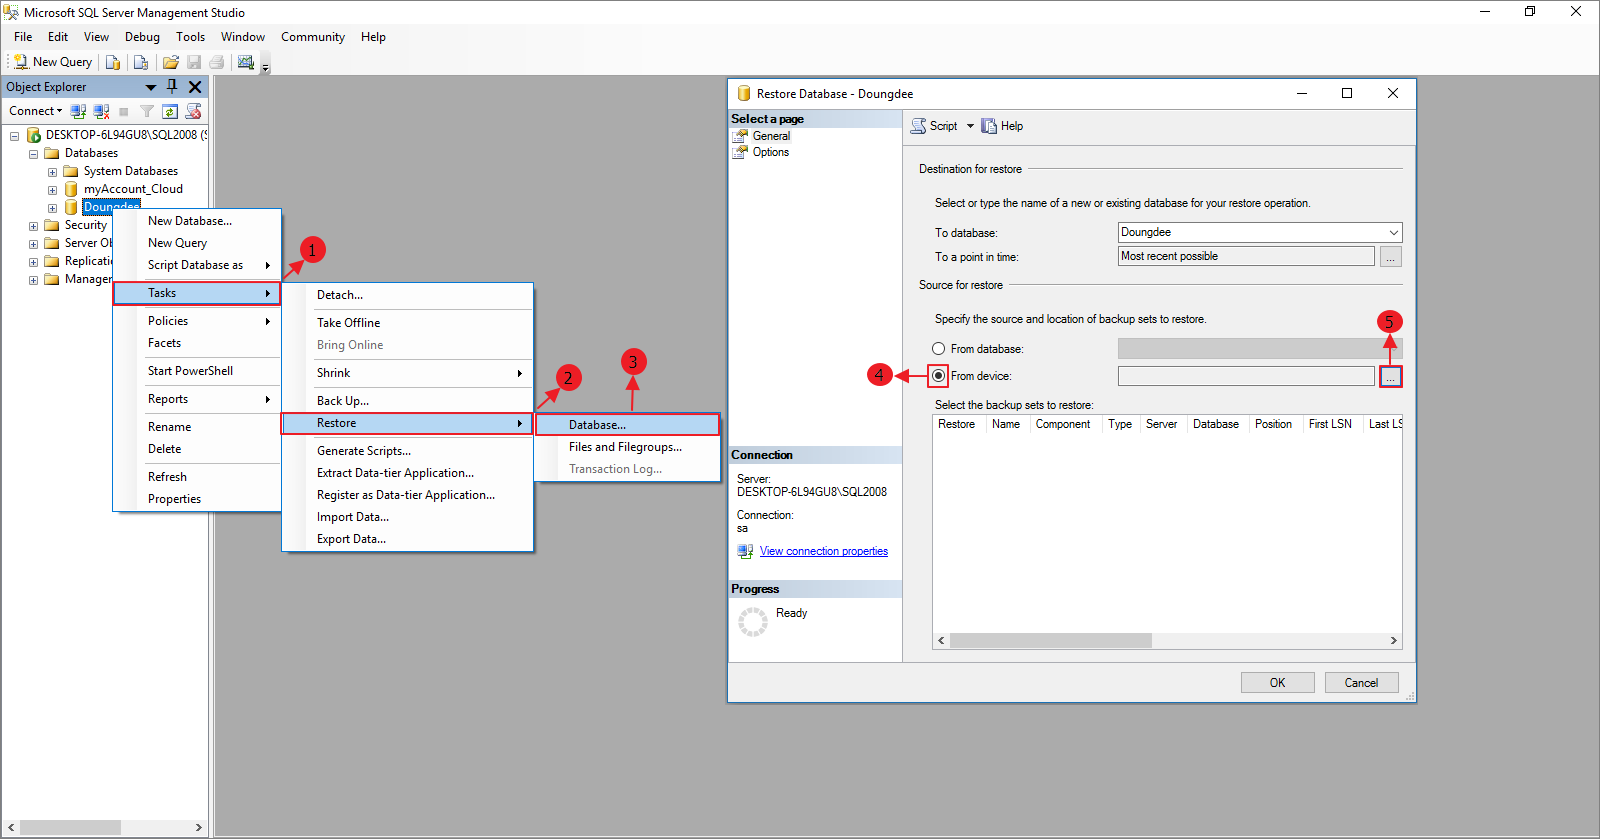
Task: Click the From device path field
Action: [x=1246, y=376]
